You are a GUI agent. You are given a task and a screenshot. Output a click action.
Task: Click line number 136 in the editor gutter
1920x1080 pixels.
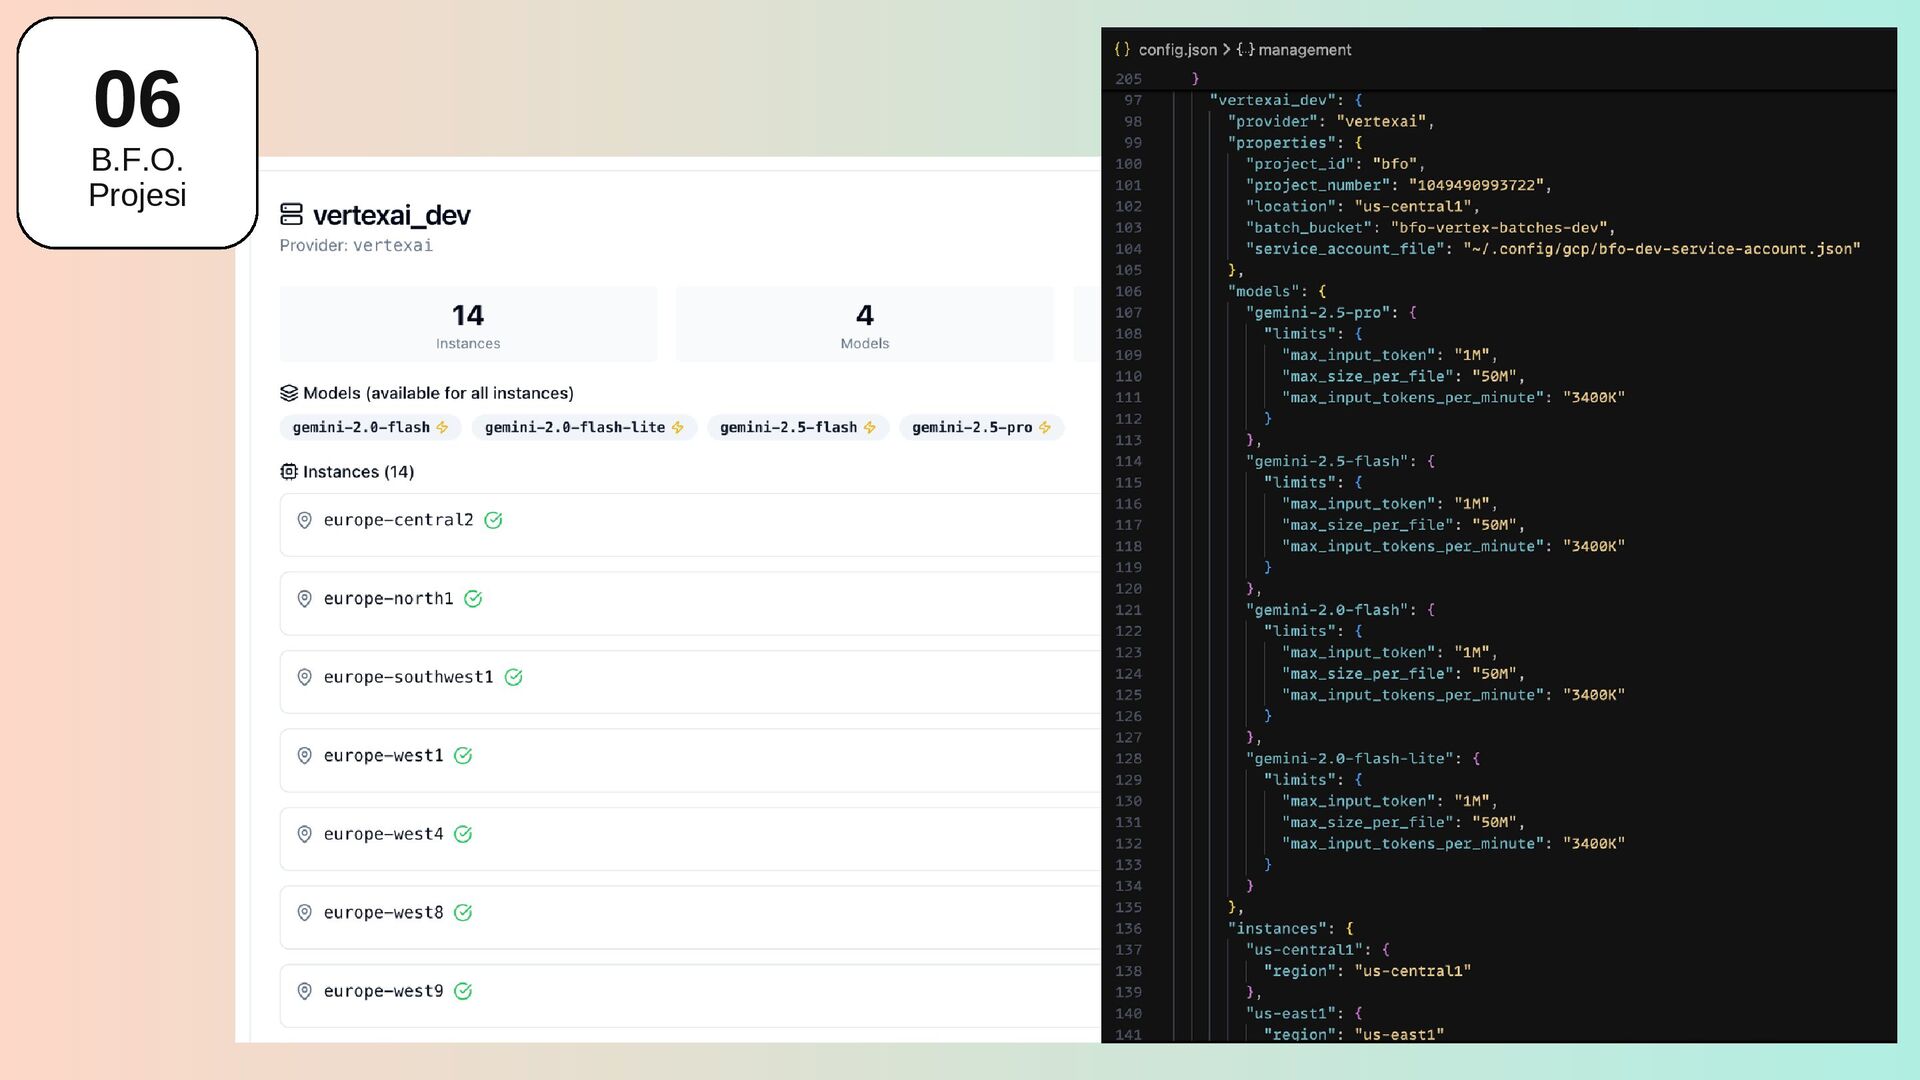(1128, 929)
